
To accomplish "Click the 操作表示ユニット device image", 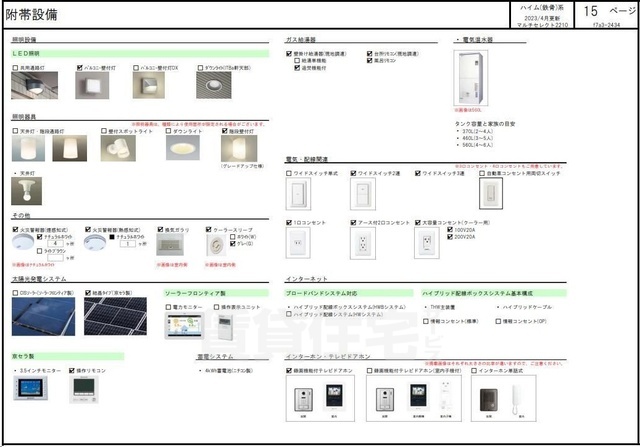I will (x=225, y=327).
